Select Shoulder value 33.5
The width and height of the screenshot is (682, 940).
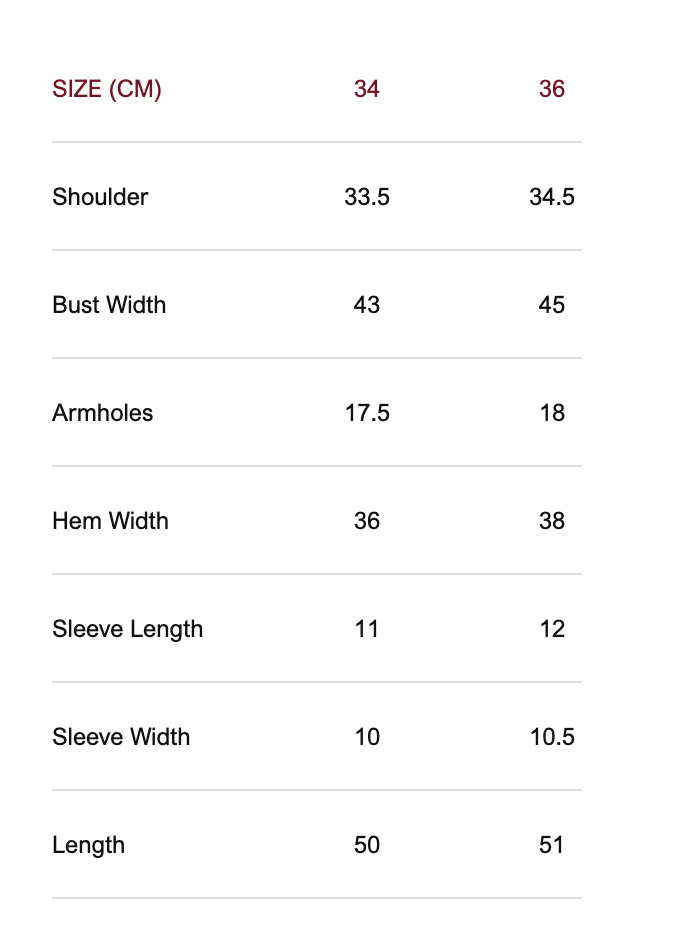pyautogui.click(x=367, y=197)
